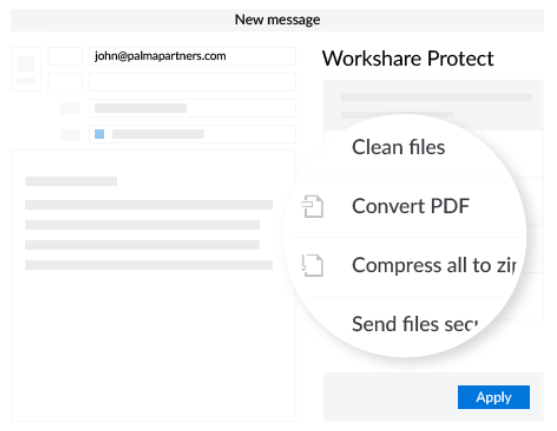Click the blue attachment file icon
Image resolution: width=557 pixels, height=431 pixels.
click(99, 134)
